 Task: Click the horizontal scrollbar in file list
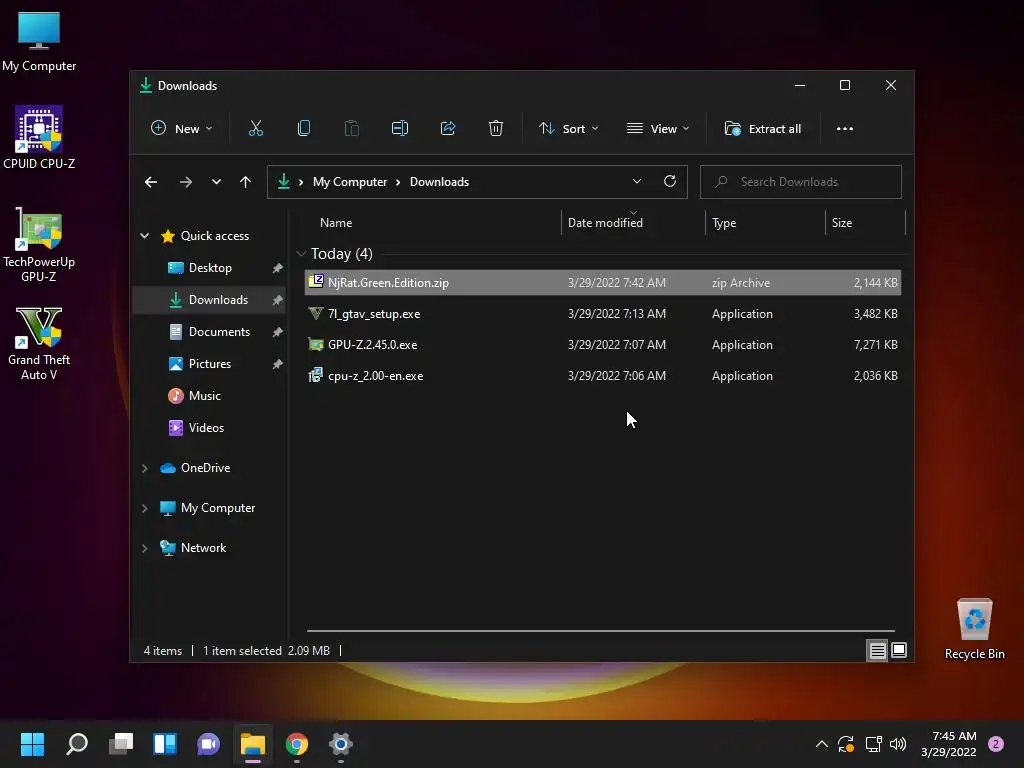(600, 631)
